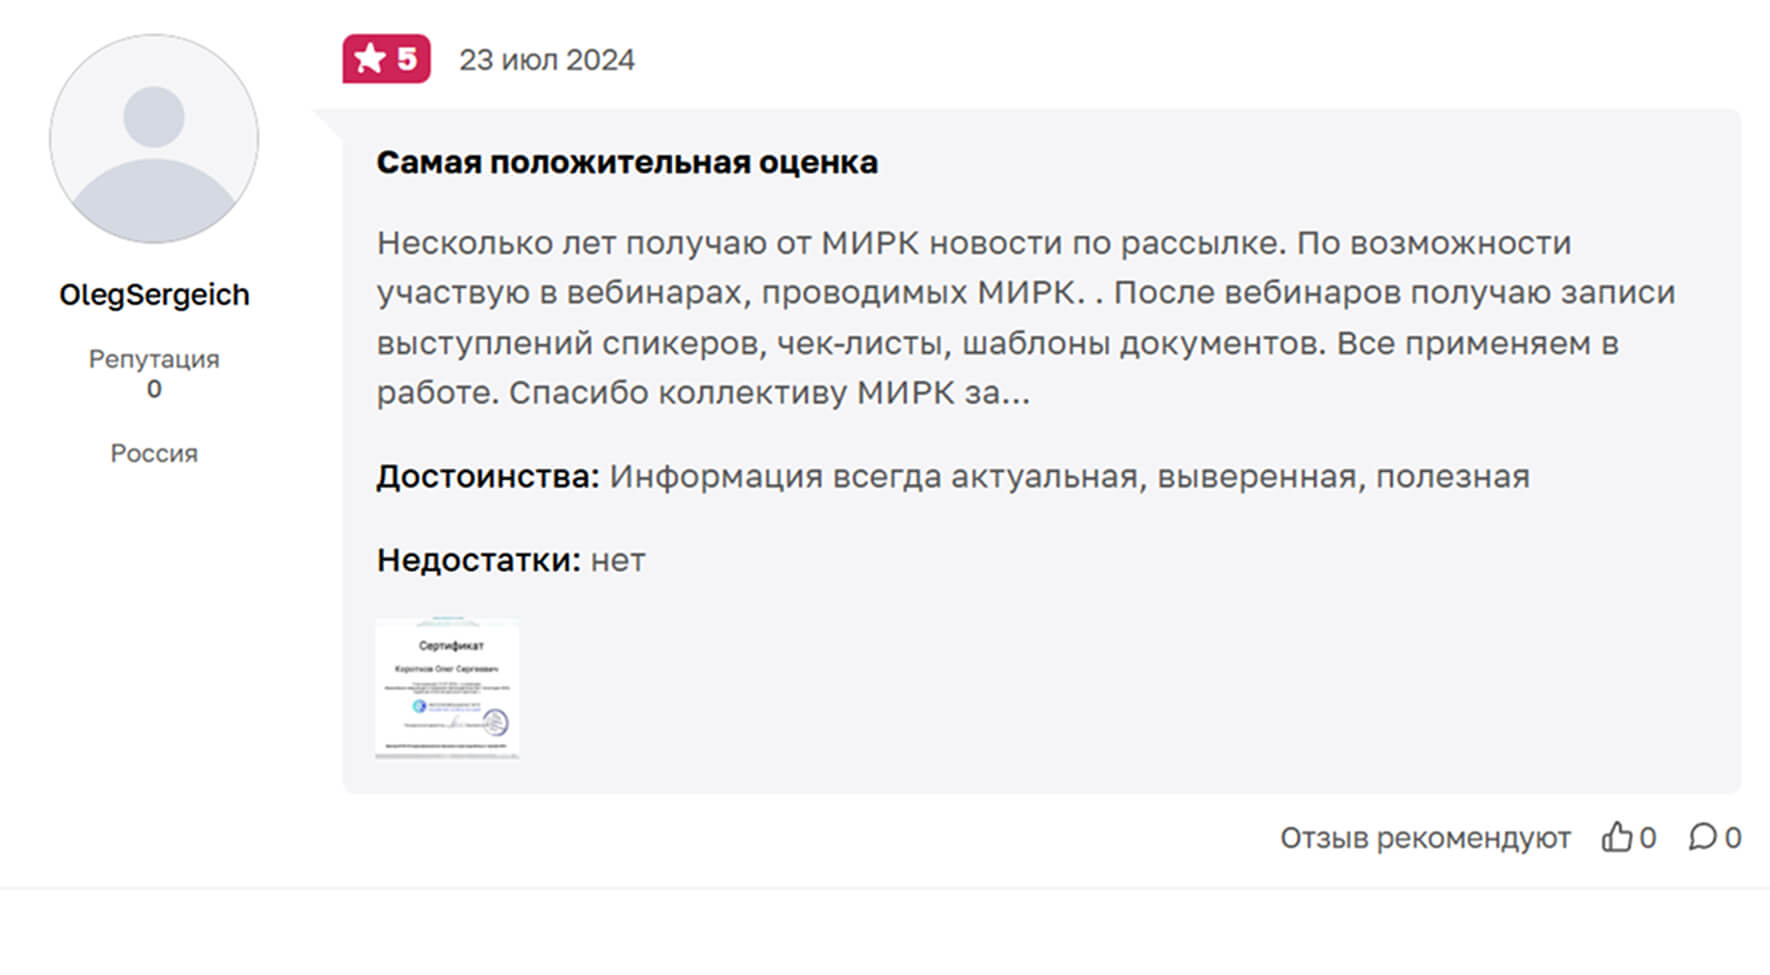Click the thumbs-up like icon
The image size is (1770, 975).
click(x=1616, y=837)
